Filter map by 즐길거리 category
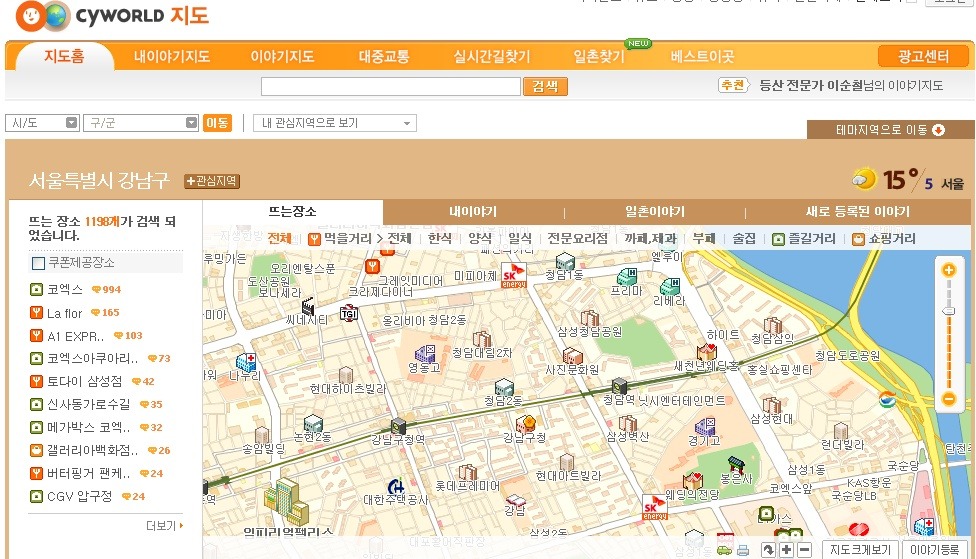Screen dimensions: 976x559 point(804,238)
